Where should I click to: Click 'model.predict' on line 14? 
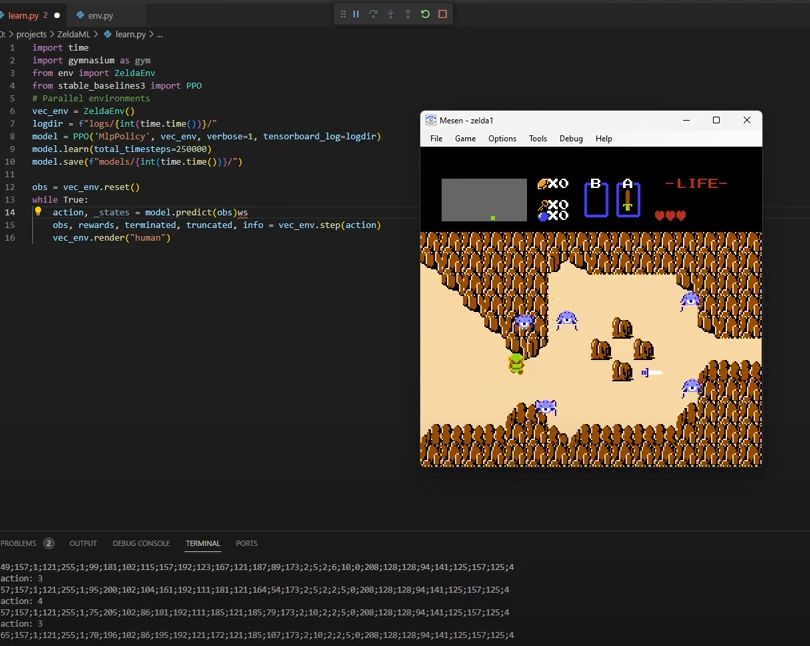(x=178, y=212)
